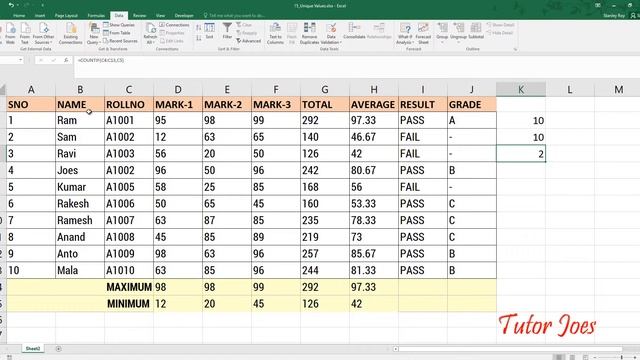The image size is (640, 360).
Task: Click the Sort A to Z icon
Action: pos(198,28)
